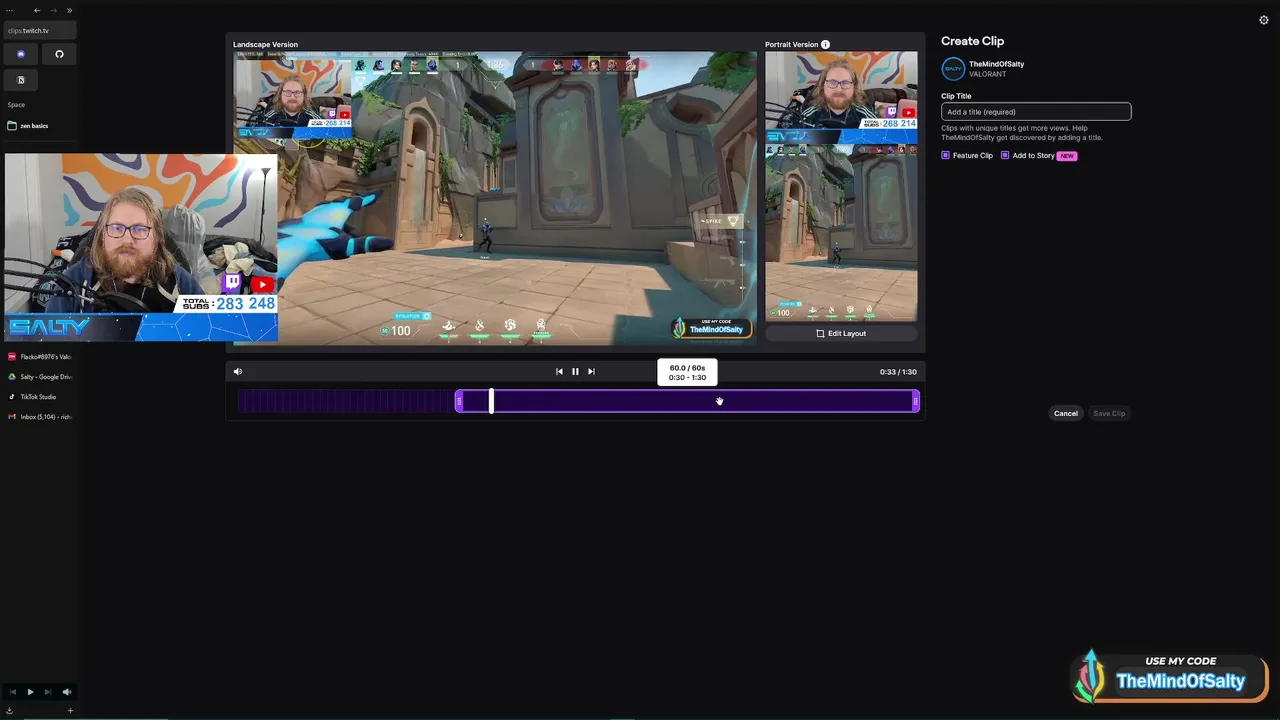This screenshot has height=720, width=1280.
Task: Click the purple selected clip region
Action: pyautogui.click(x=687, y=402)
